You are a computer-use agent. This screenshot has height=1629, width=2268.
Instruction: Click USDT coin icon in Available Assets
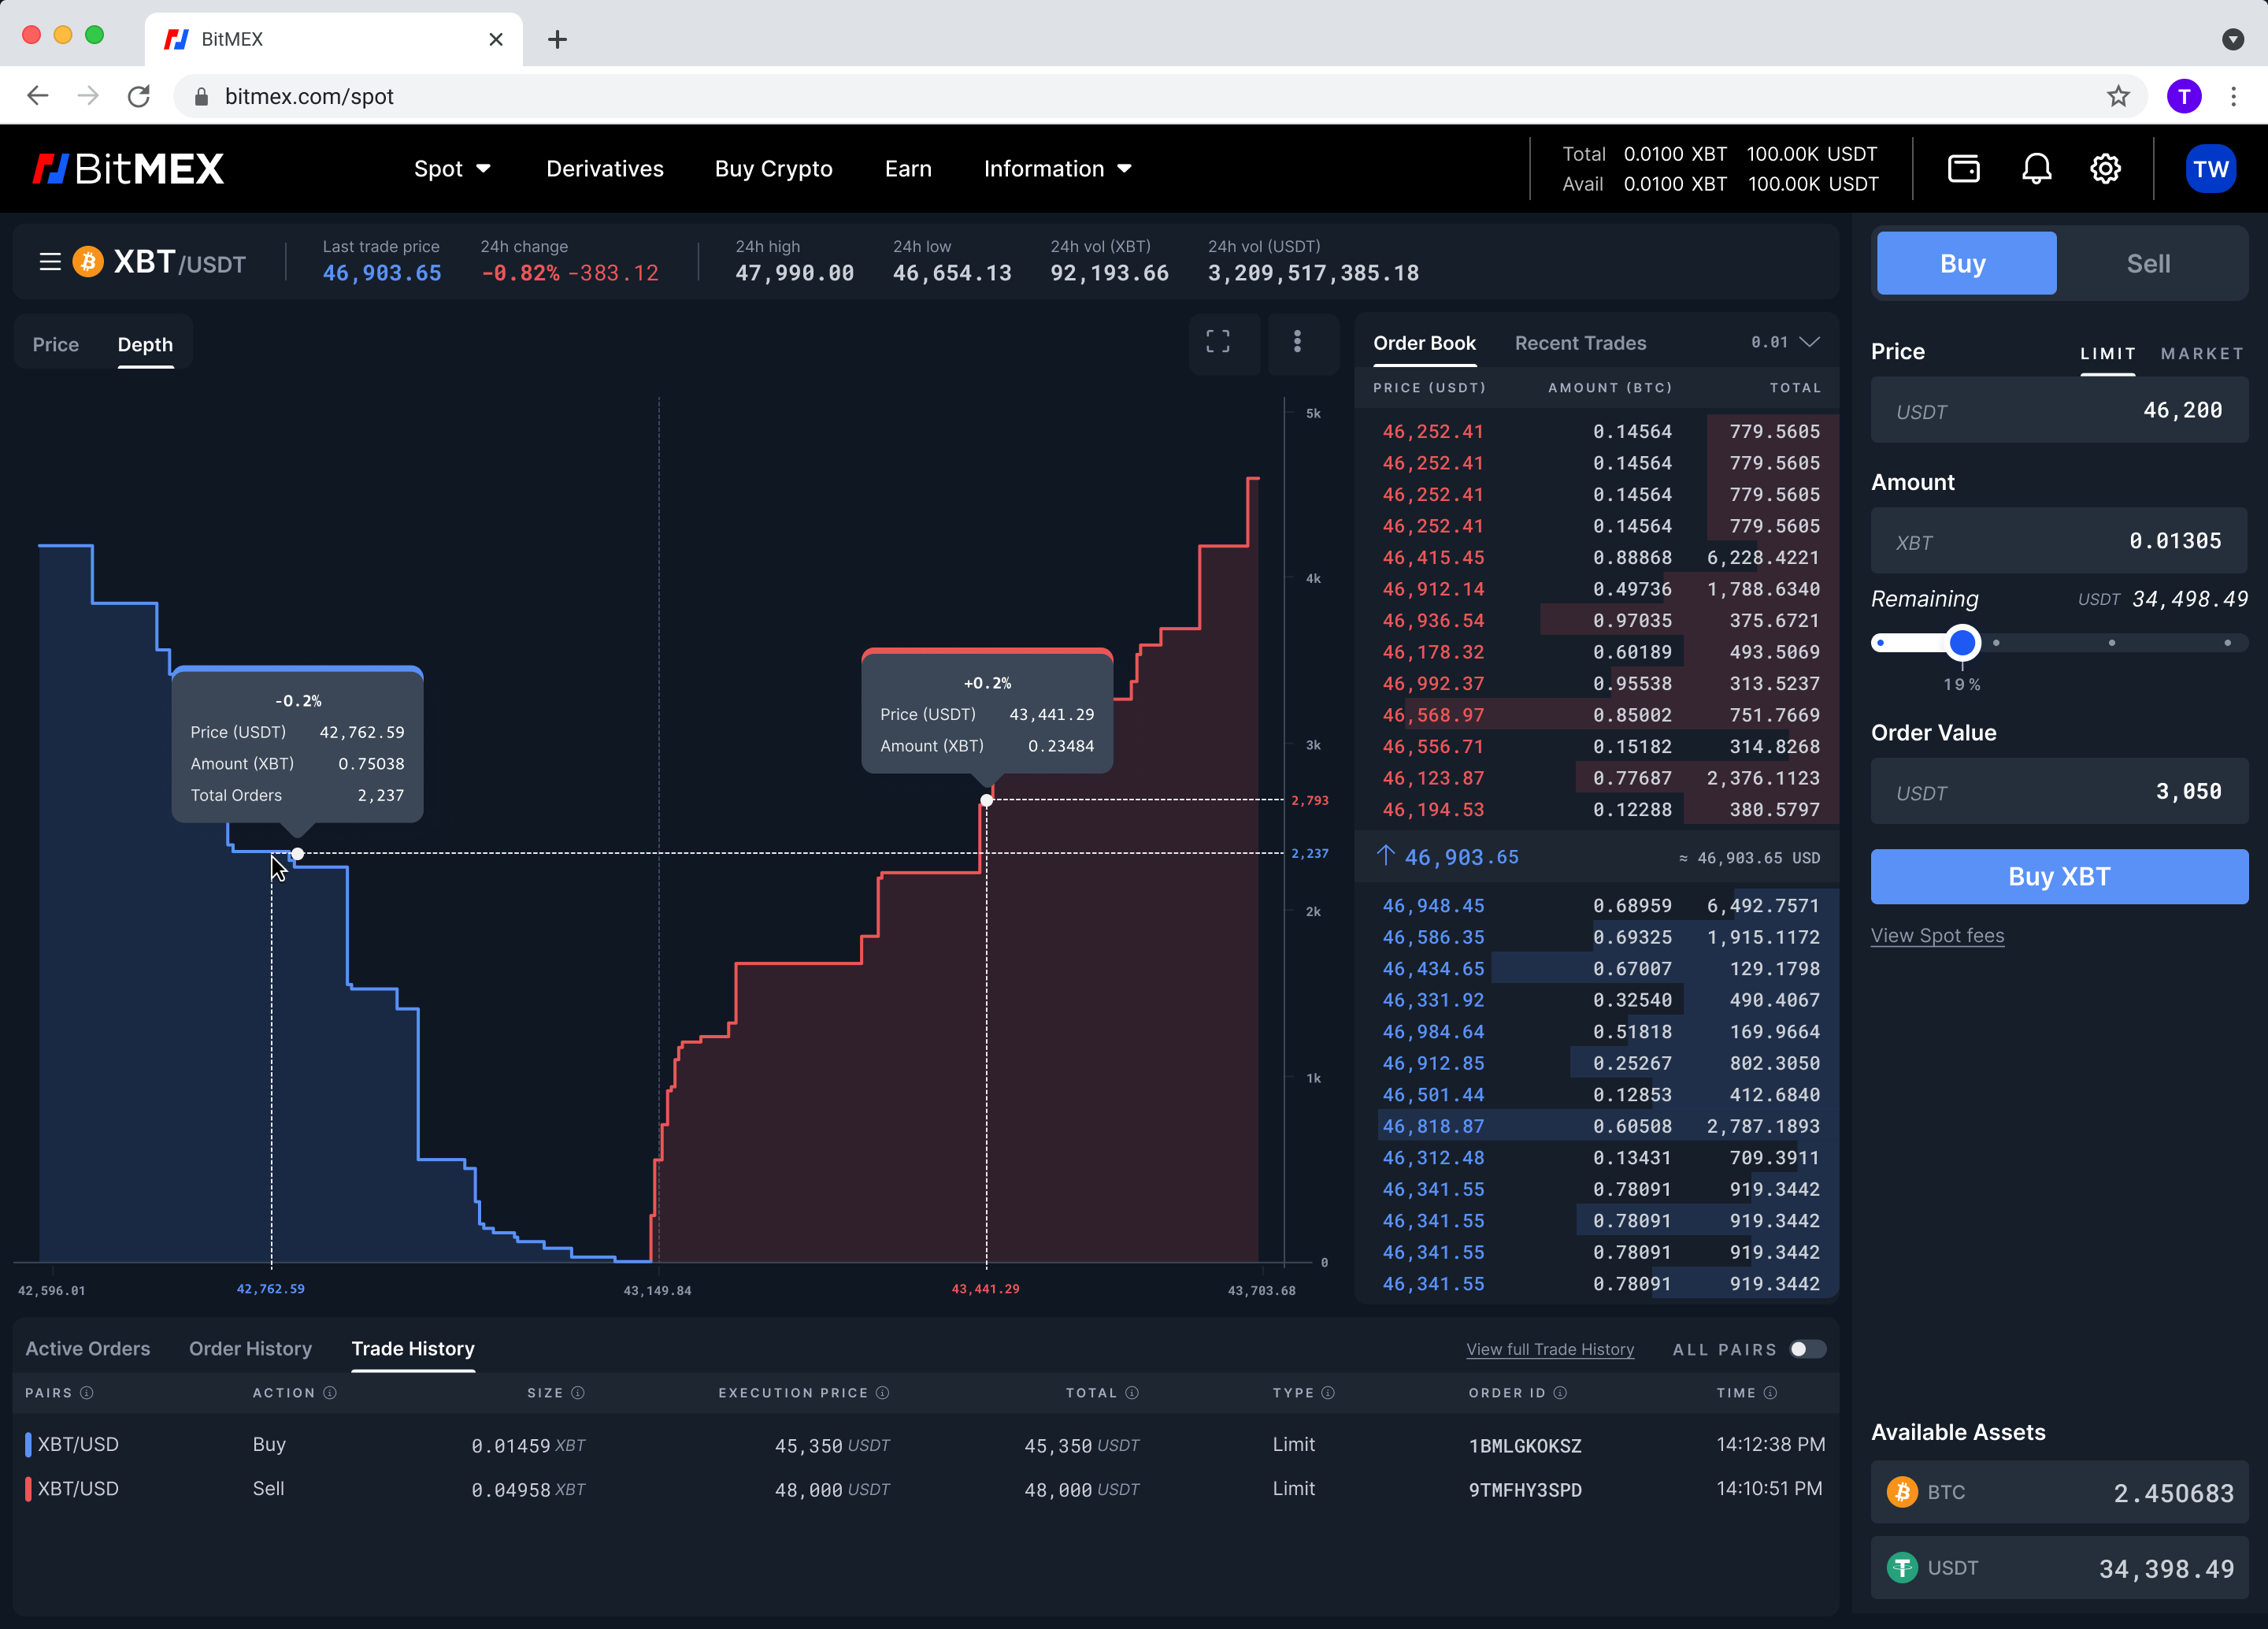1901,1567
